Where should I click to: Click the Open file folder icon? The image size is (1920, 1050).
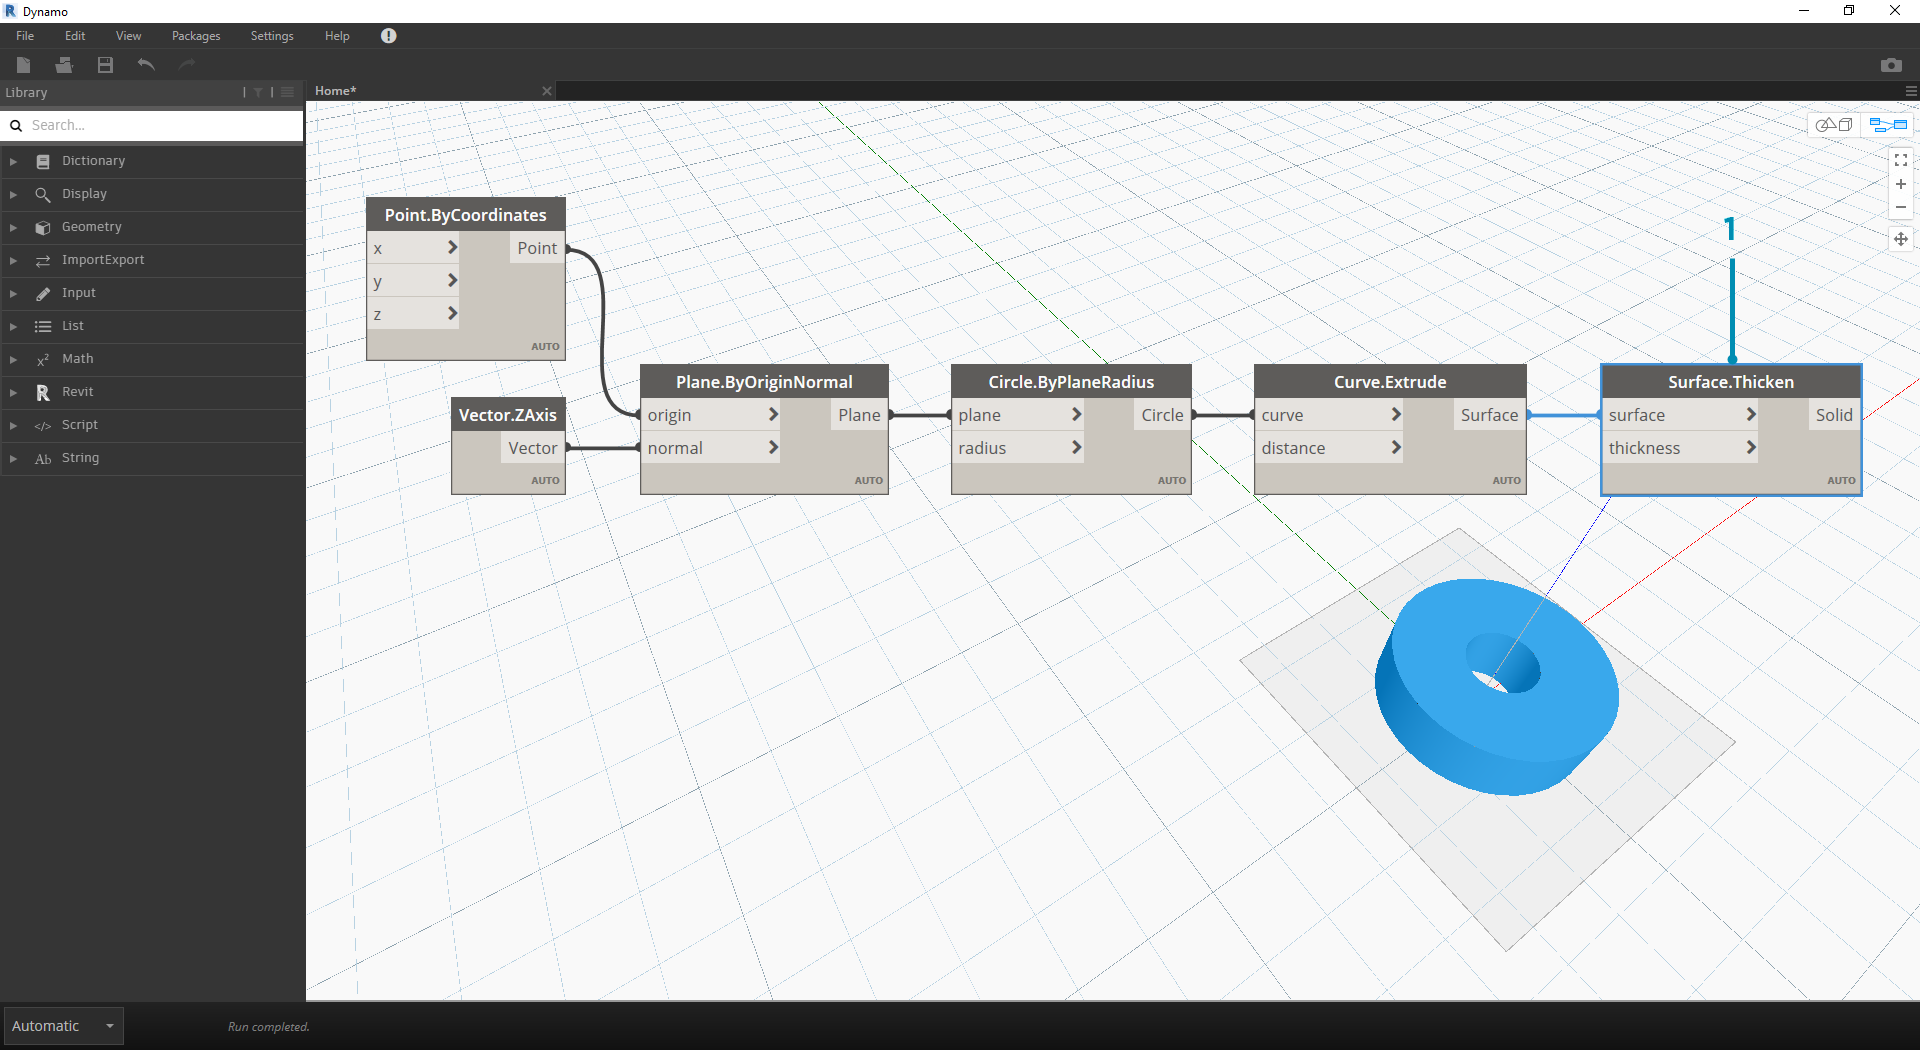pos(64,65)
